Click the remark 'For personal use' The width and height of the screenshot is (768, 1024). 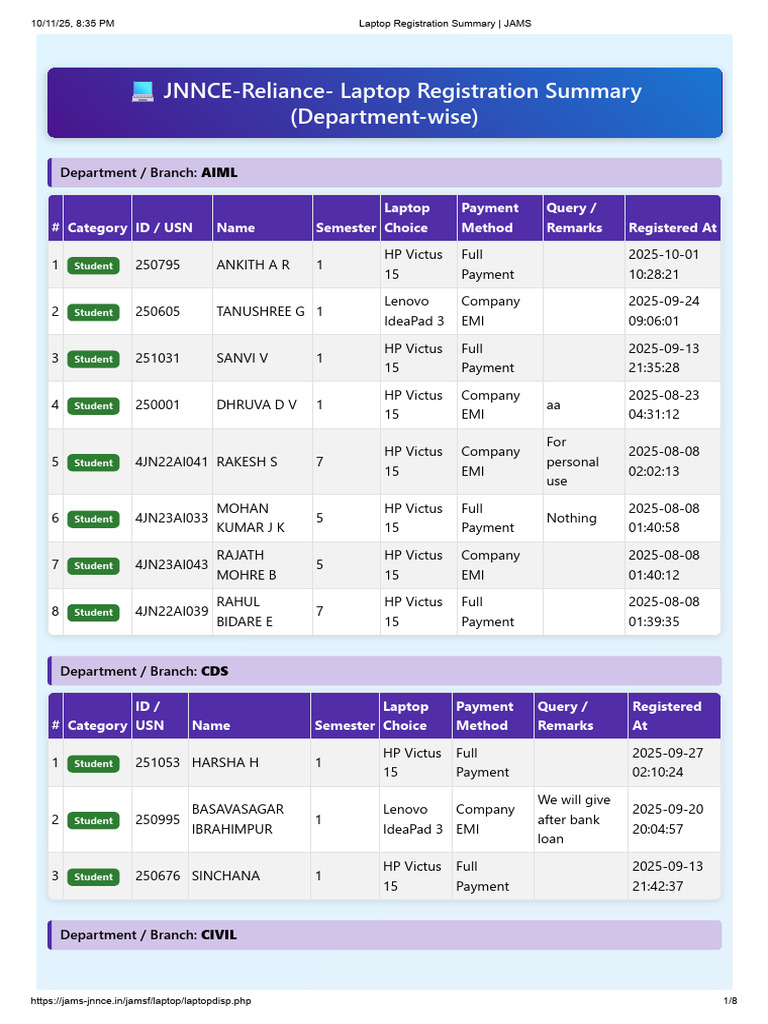point(573,462)
